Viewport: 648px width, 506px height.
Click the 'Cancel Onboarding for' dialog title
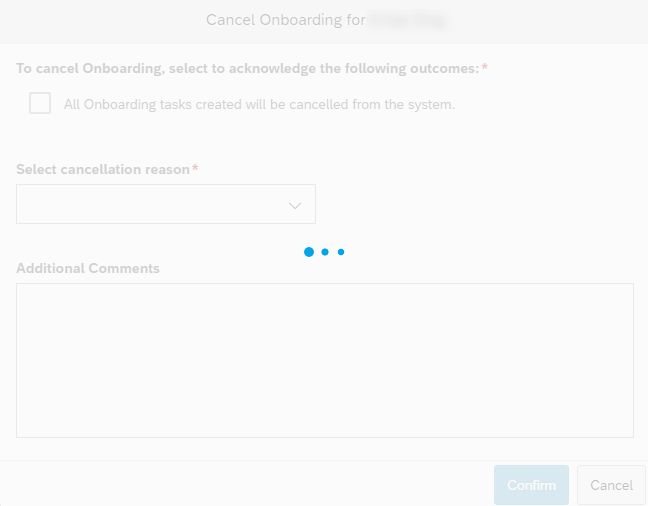[x=286, y=20]
